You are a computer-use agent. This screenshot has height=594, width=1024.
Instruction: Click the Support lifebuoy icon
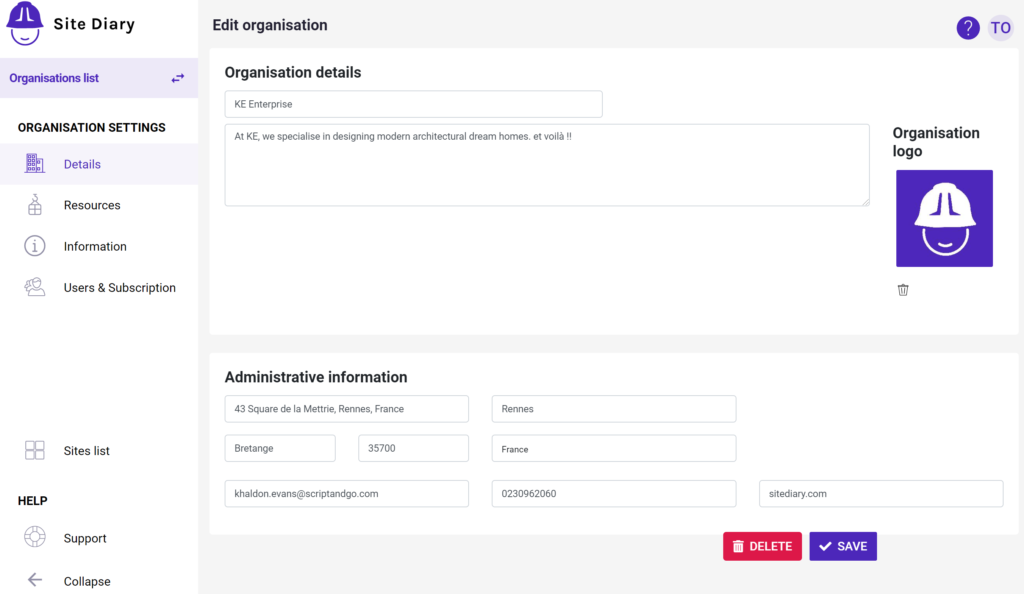pos(35,537)
